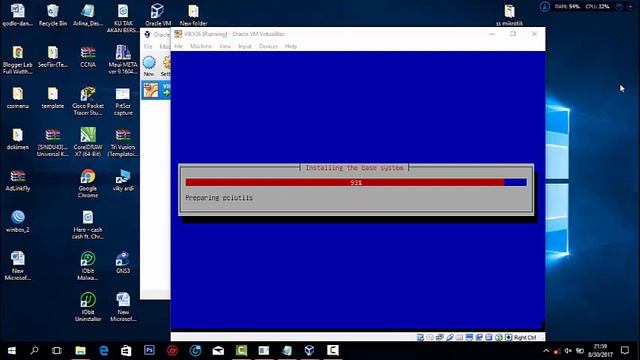Open the 'dokimen' desktop folder

tap(18, 139)
